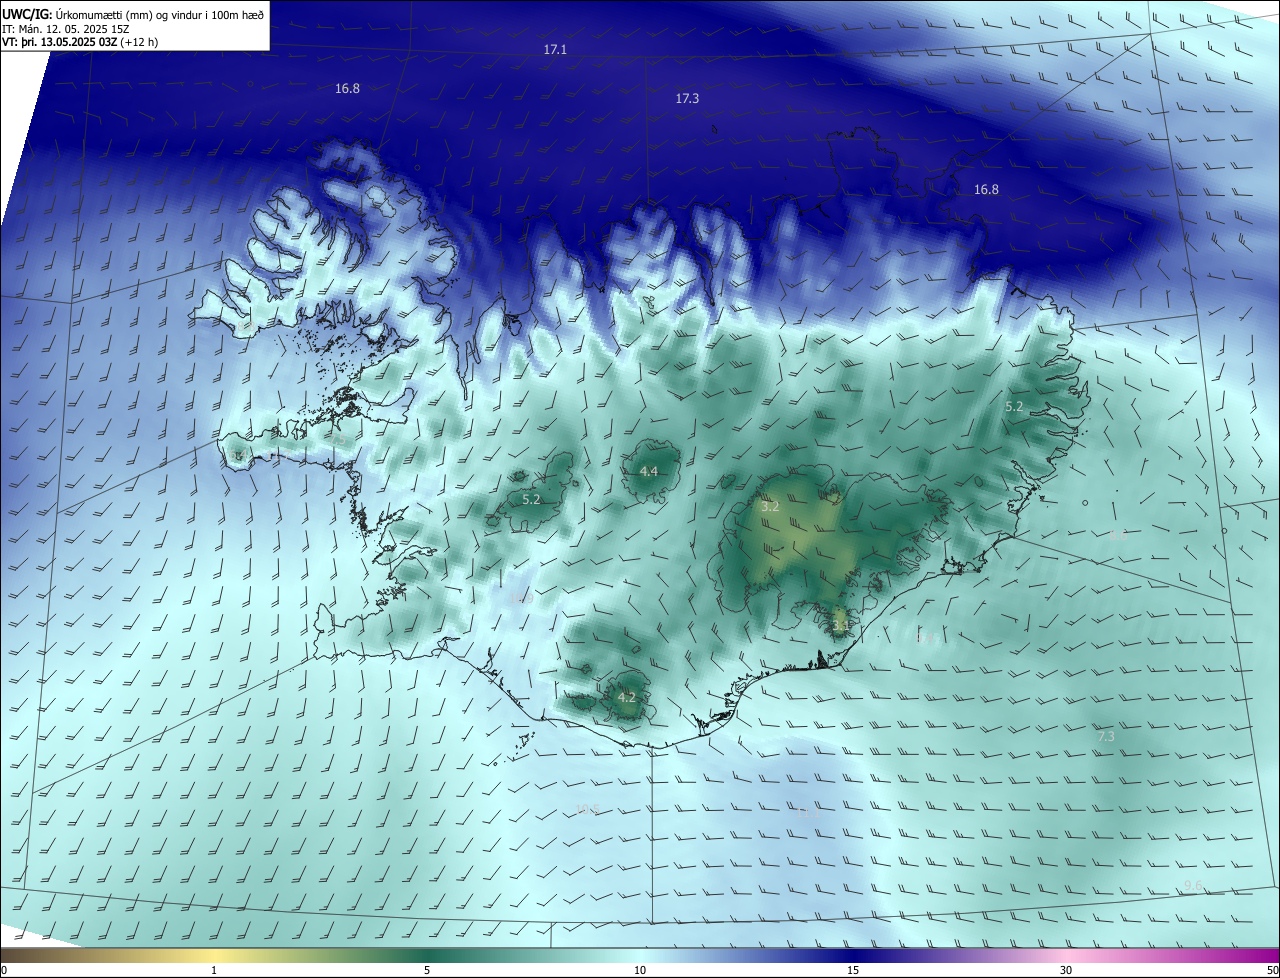Click the 3.2 label on Vatnajökull glacier

click(770, 507)
